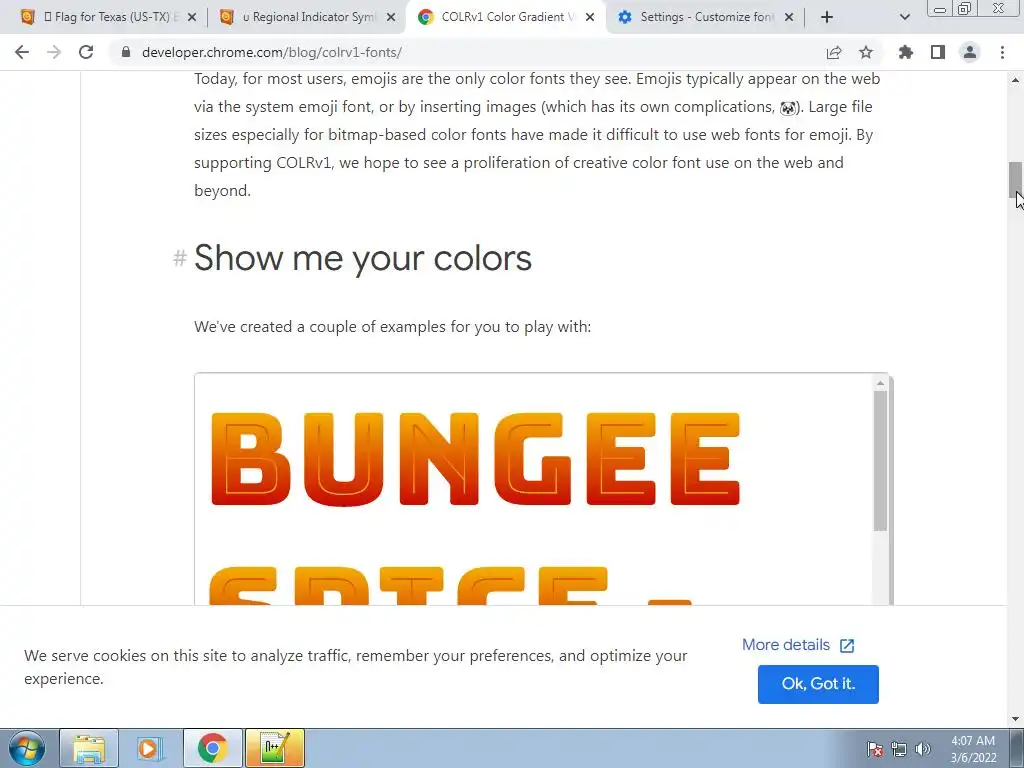Go back to the previous page
1024x768 pixels.
22,52
